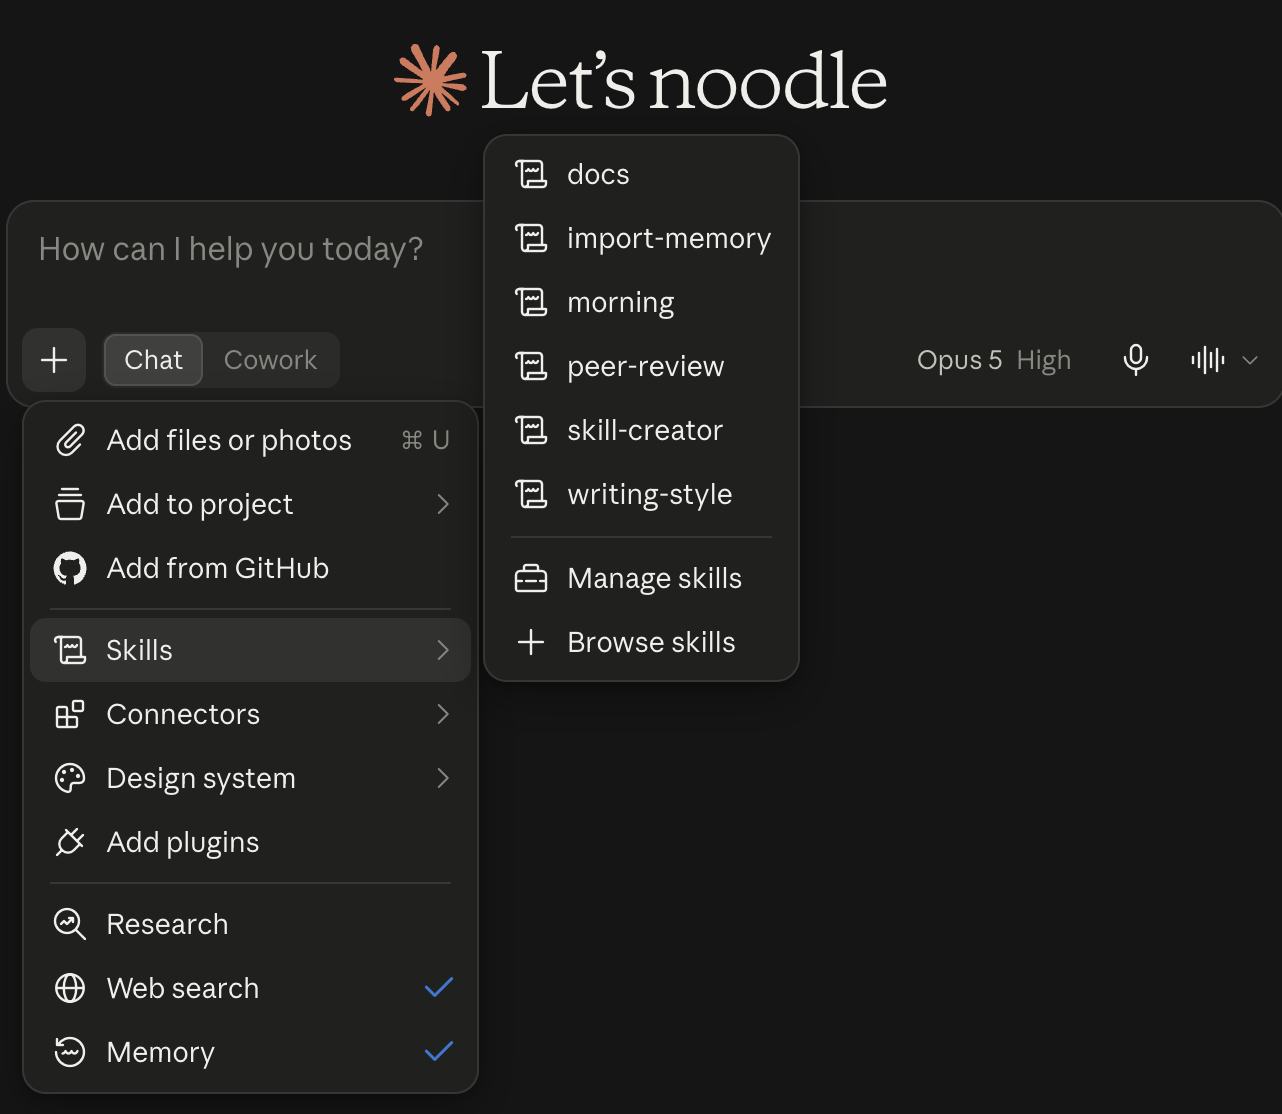Click the scroll icon beside docs skill

coord(531,174)
